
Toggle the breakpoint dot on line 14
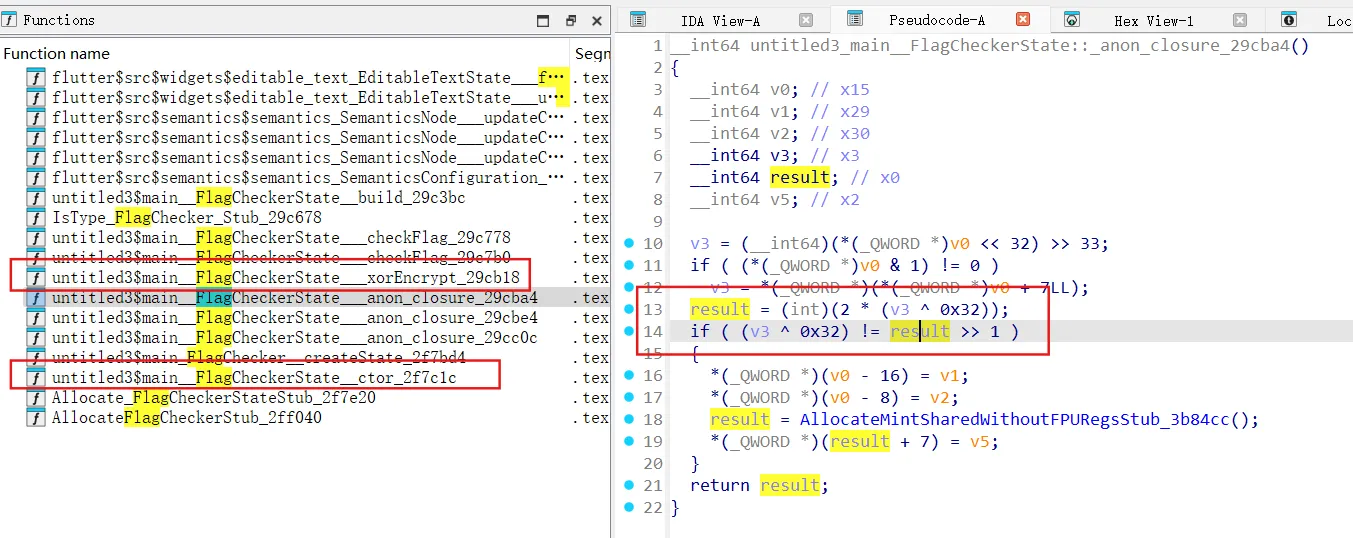click(629, 332)
